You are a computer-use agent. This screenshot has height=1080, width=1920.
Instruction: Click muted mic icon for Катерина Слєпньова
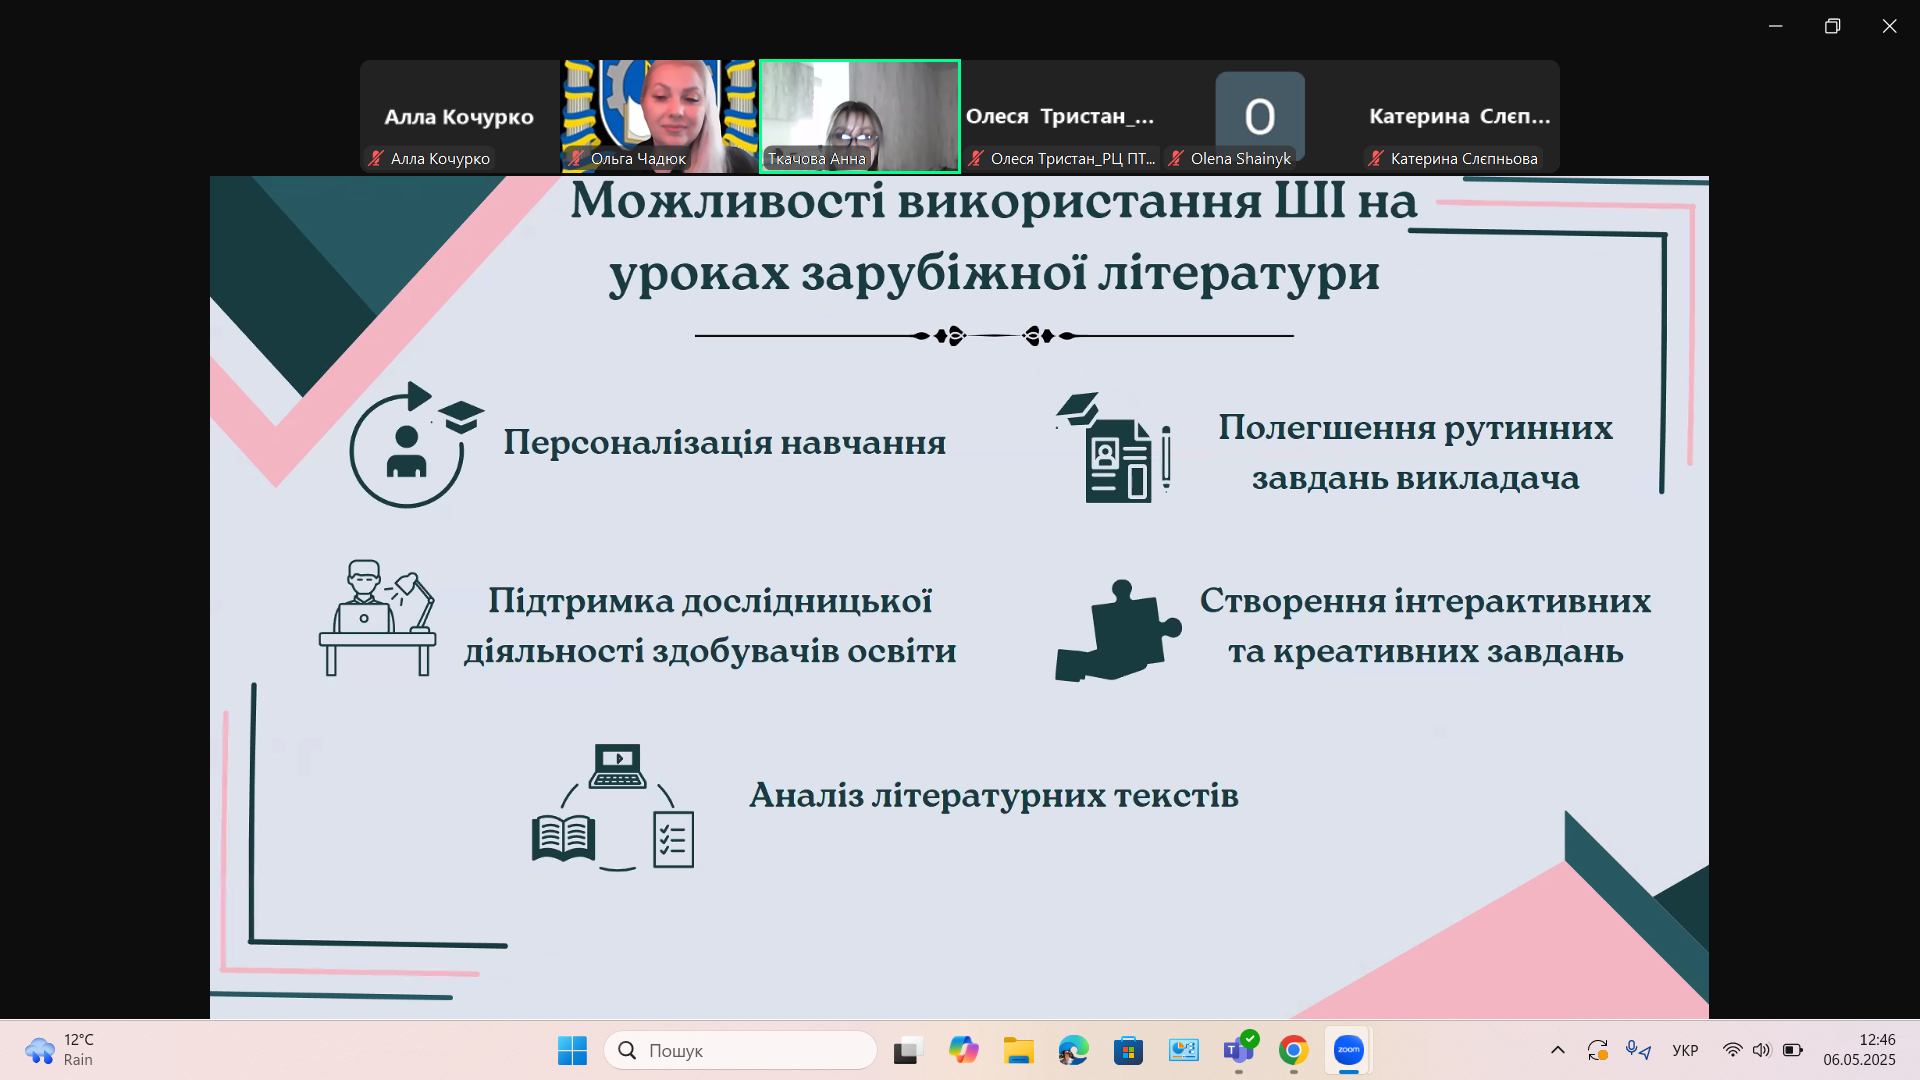click(x=1376, y=158)
